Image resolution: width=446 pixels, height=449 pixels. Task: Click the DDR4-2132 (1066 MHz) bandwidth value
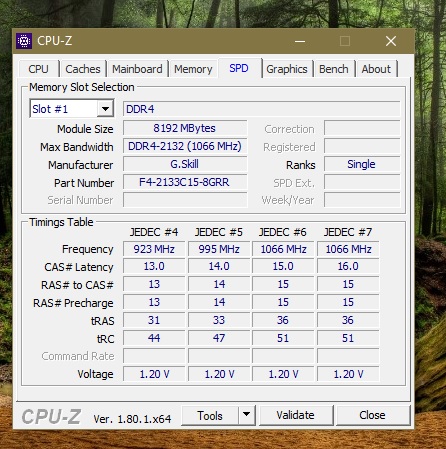(x=185, y=146)
